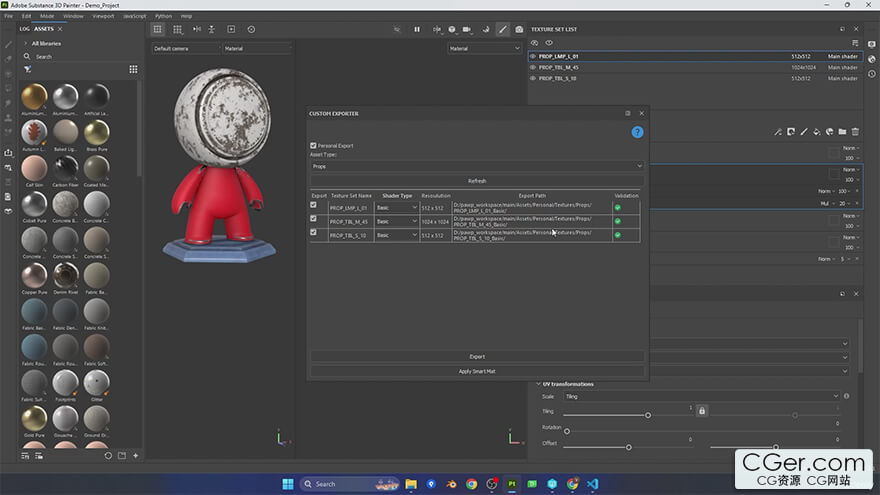Open Visual Studio Code from the taskbar
880x495 pixels.
click(x=592, y=484)
